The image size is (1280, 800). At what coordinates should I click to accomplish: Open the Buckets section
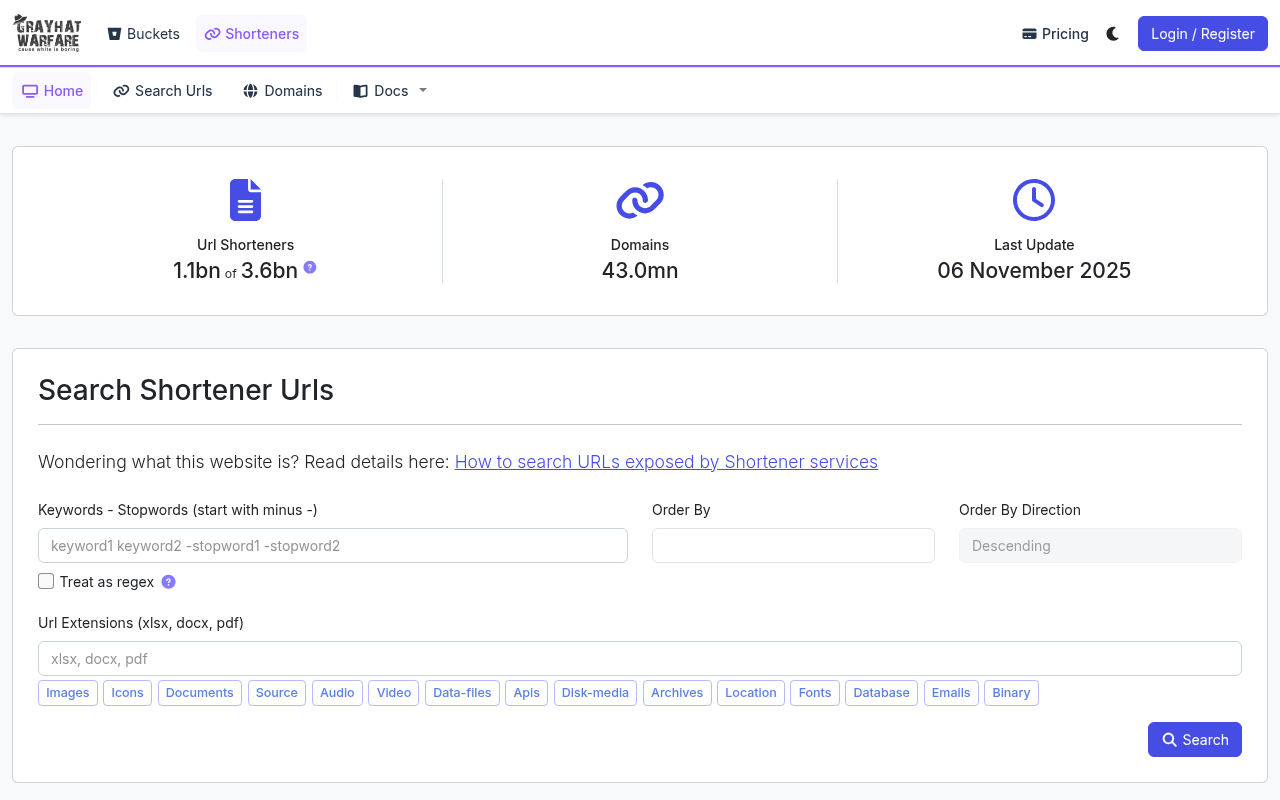tap(143, 34)
